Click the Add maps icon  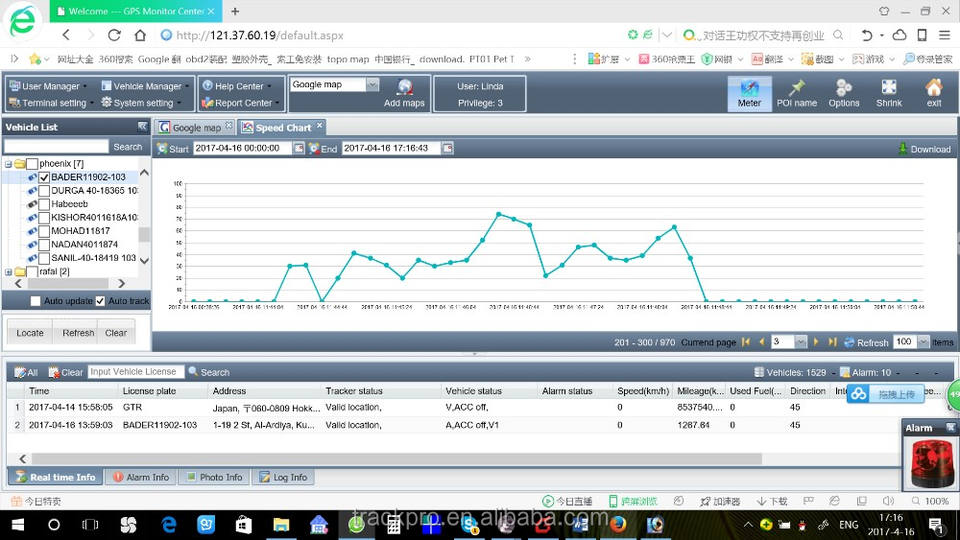click(405, 88)
